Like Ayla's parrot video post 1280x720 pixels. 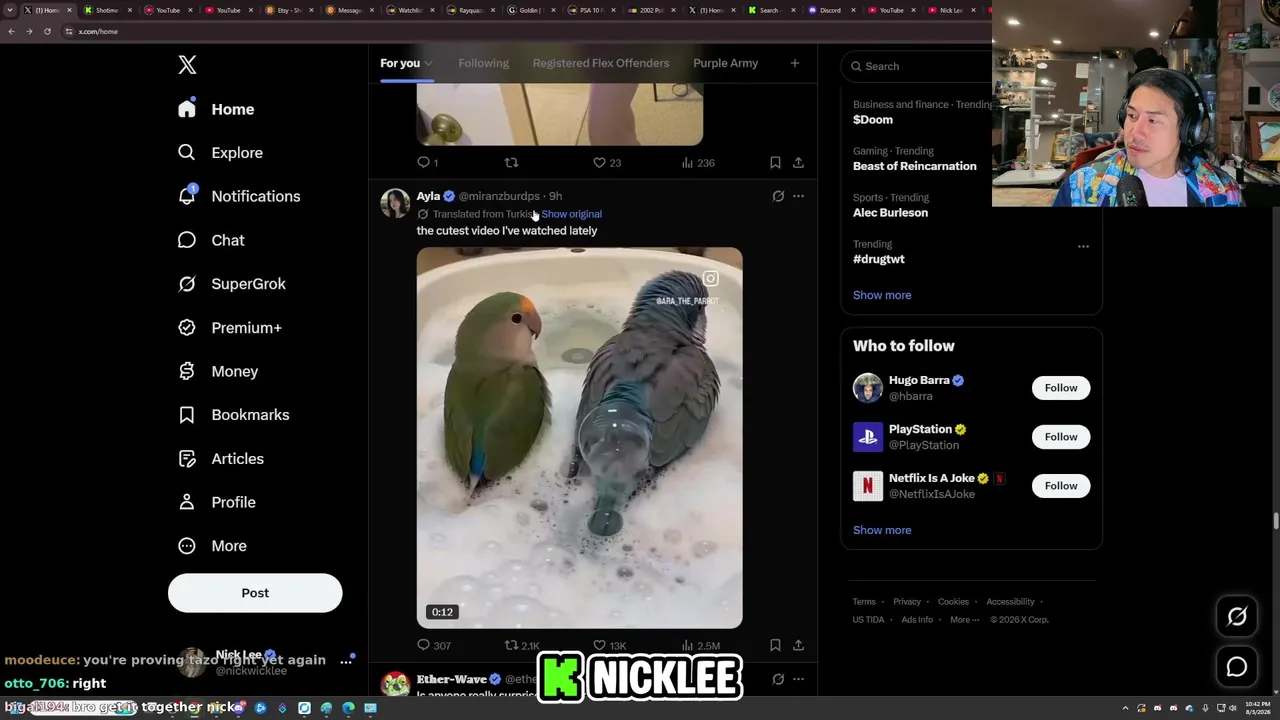[609, 646]
